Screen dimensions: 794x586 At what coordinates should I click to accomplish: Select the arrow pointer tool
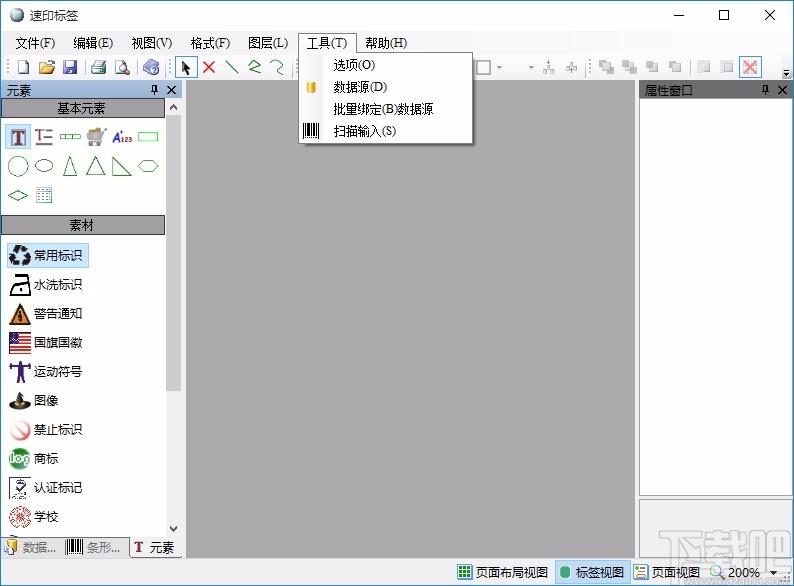(x=186, y=67)
